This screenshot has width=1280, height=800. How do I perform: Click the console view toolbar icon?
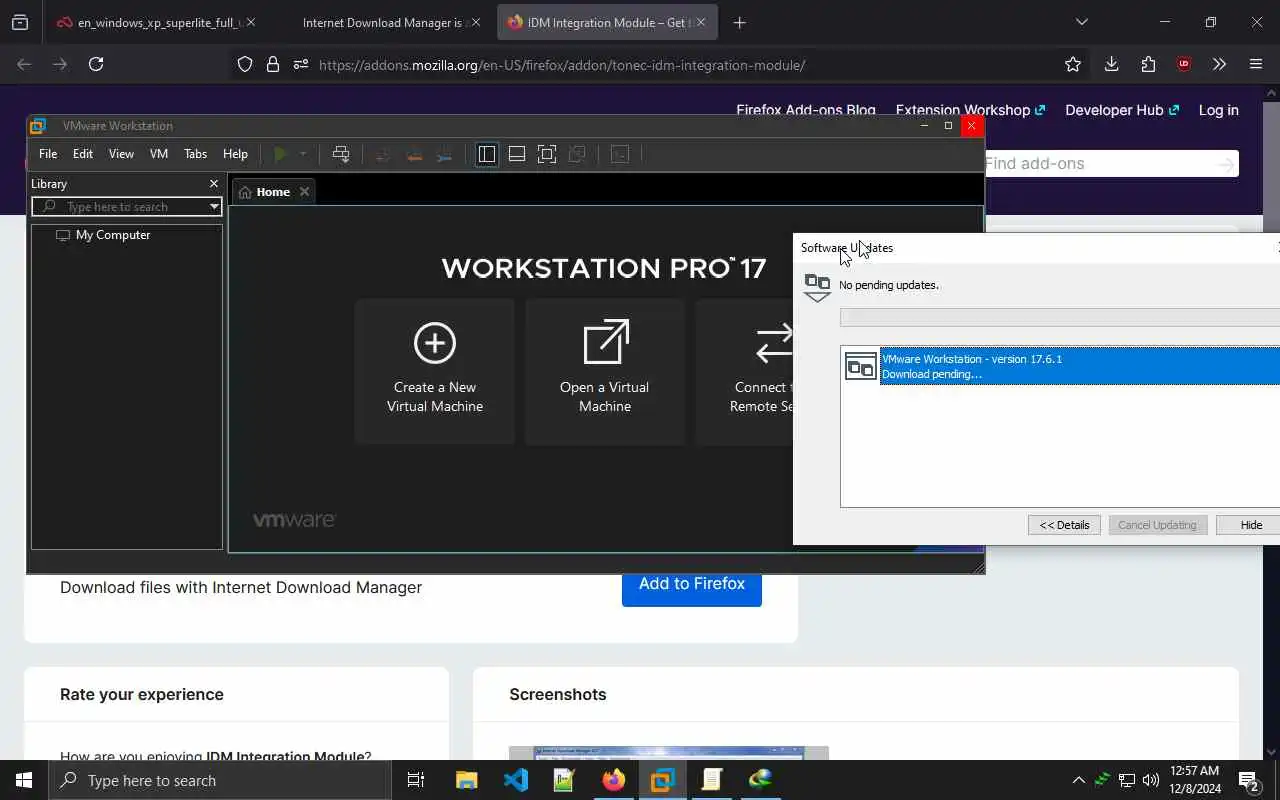(620, 154)
